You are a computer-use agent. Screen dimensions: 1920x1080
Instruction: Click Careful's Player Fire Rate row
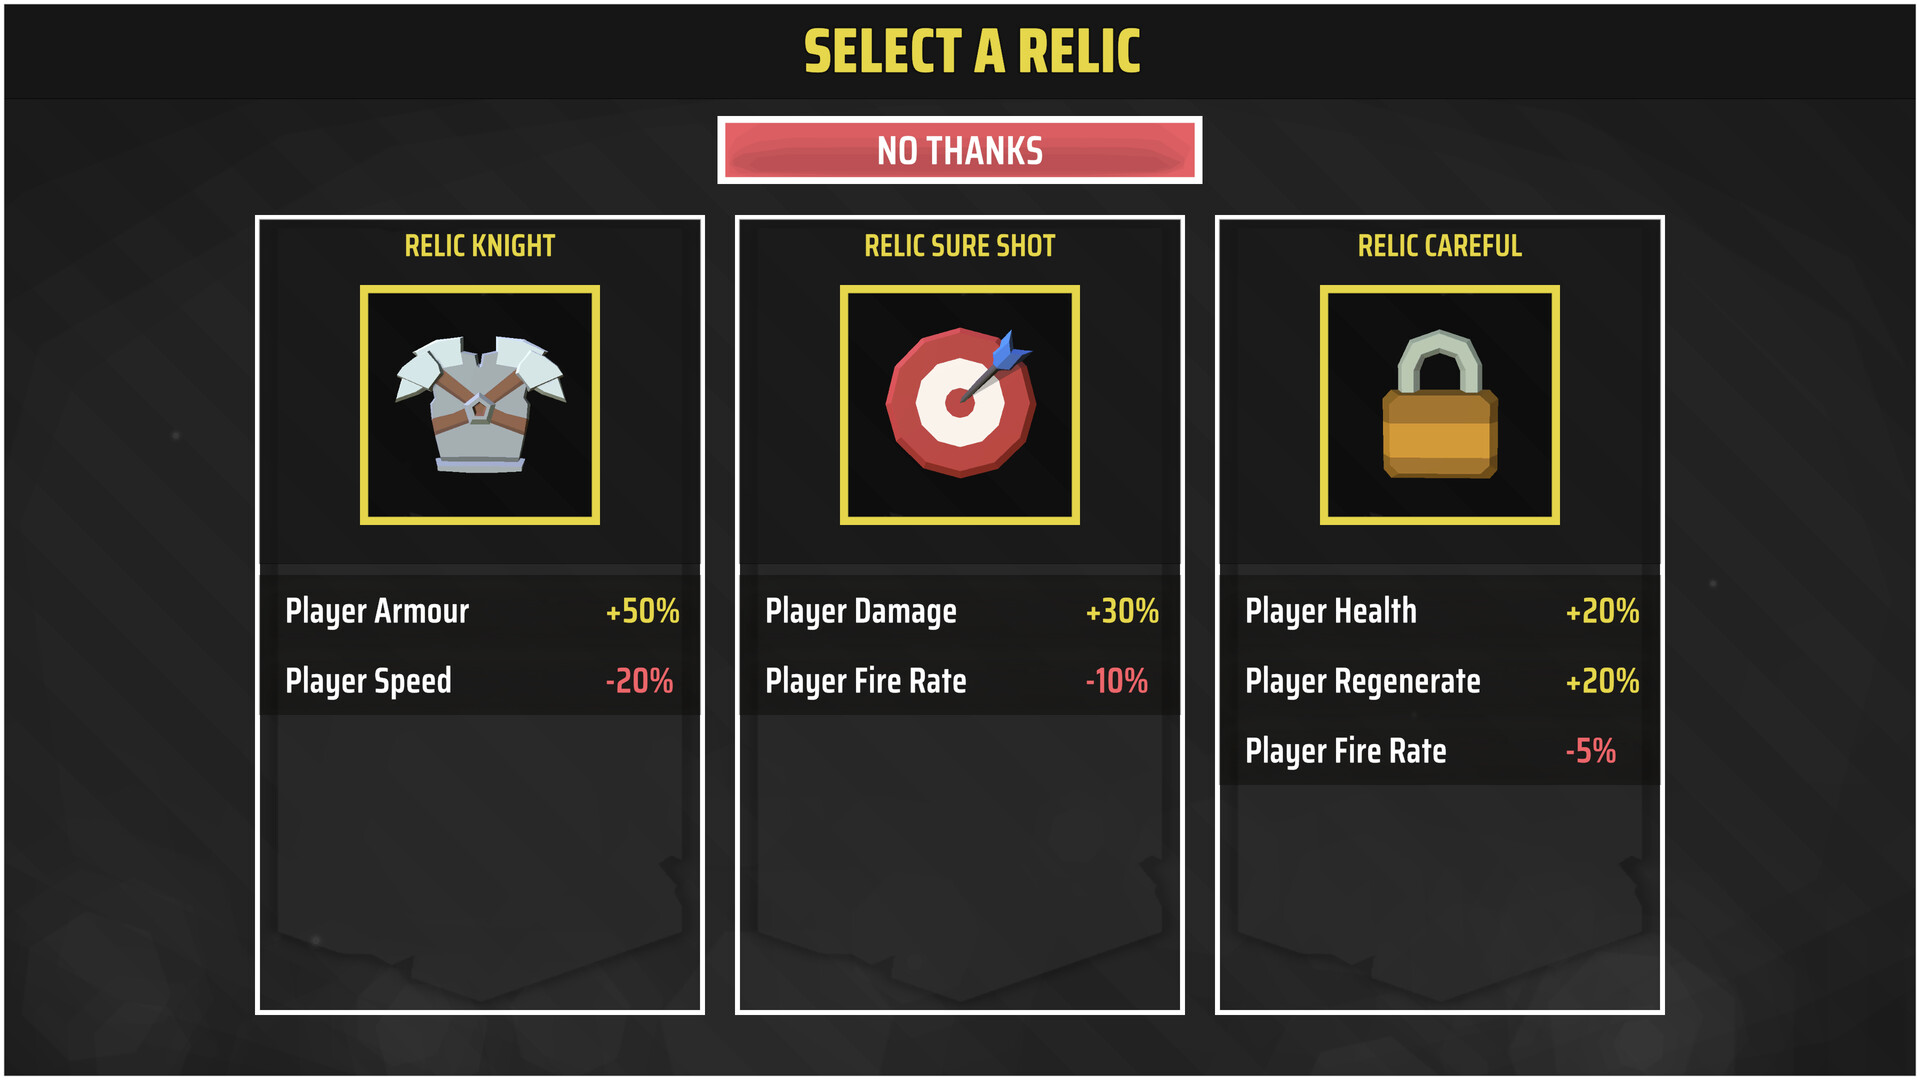[1440, 751]
